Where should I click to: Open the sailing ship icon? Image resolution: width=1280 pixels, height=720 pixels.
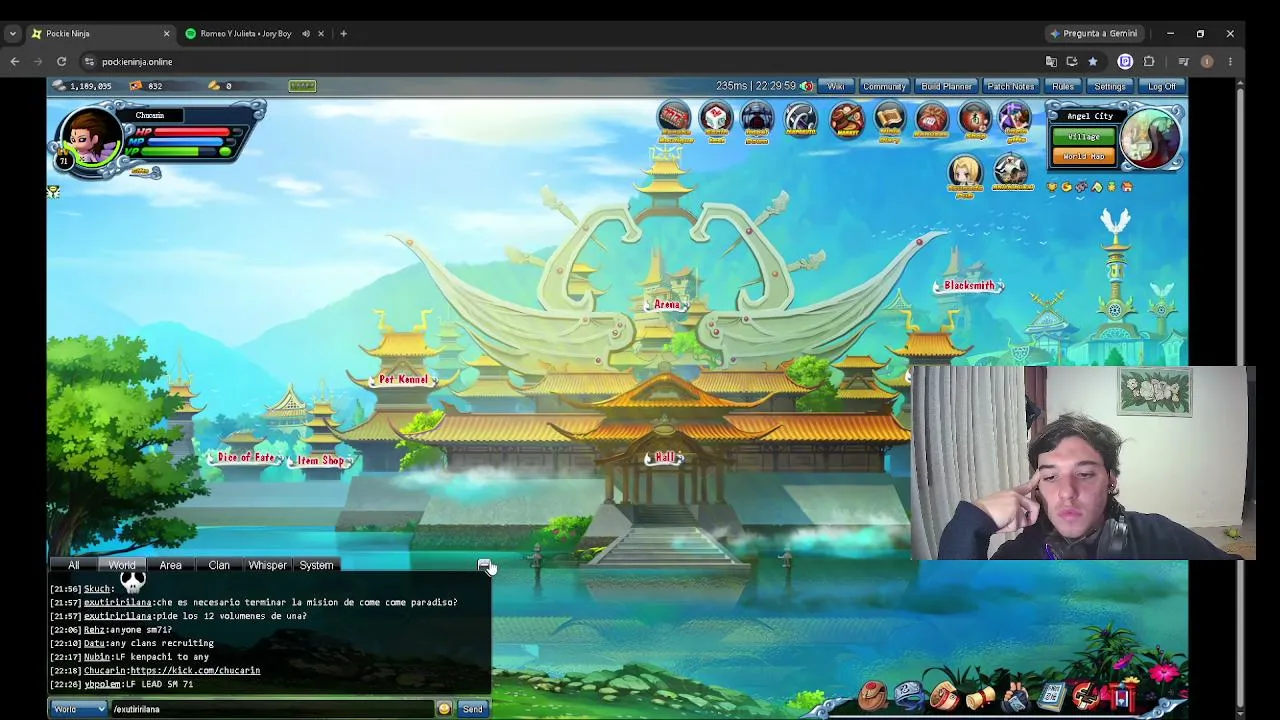(x=1012, y=172)
